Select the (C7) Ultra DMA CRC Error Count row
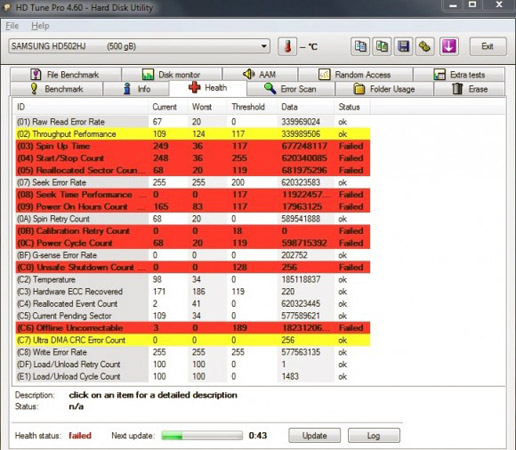Screen dimensions: 516x450 click(193, 340)
